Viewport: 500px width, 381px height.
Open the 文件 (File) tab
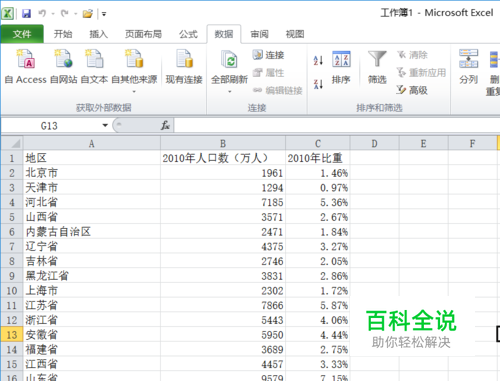click(x=22, y=34)
